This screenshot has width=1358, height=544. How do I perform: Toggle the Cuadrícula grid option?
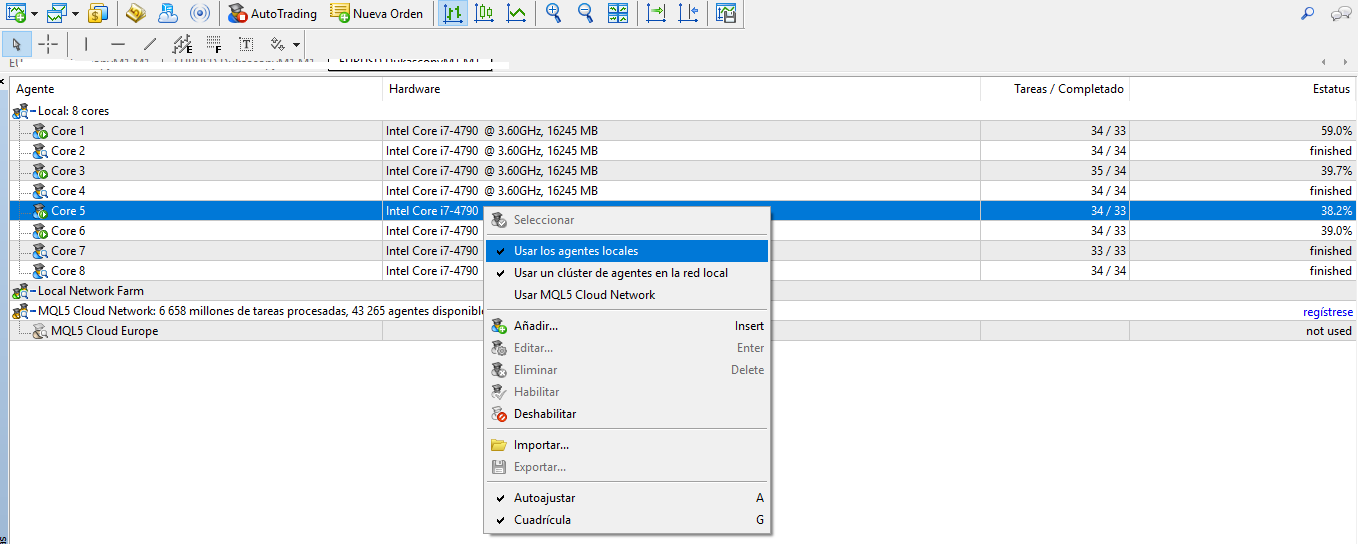pyautogui.click(x=542, y=520)
